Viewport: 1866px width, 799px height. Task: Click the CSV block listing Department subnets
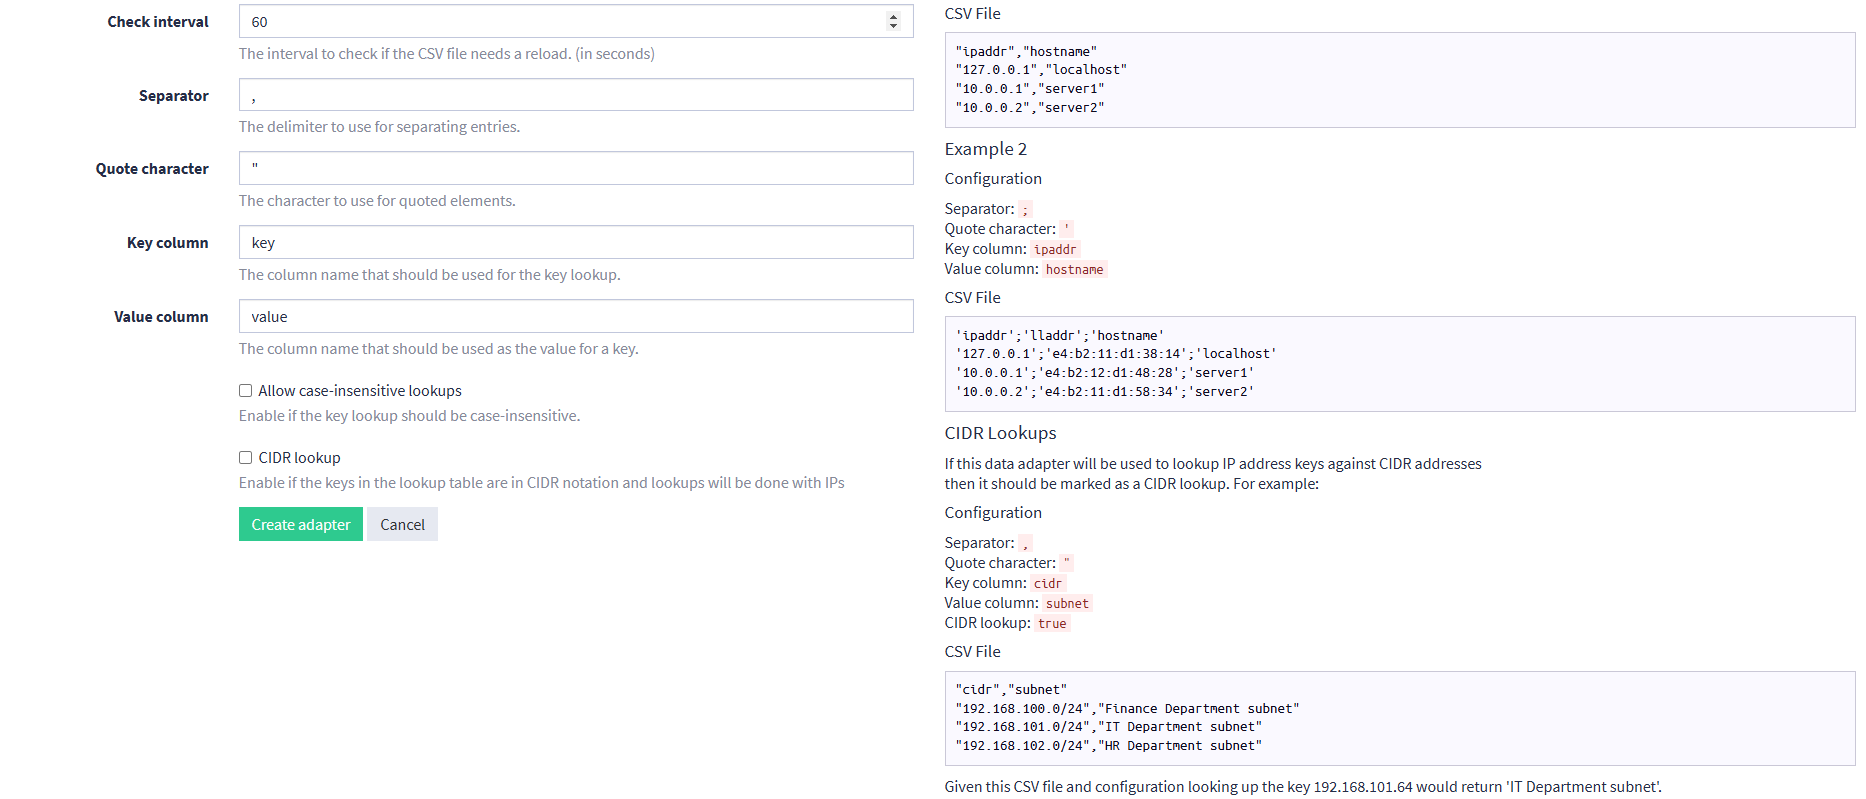(x=1399, y=718)
